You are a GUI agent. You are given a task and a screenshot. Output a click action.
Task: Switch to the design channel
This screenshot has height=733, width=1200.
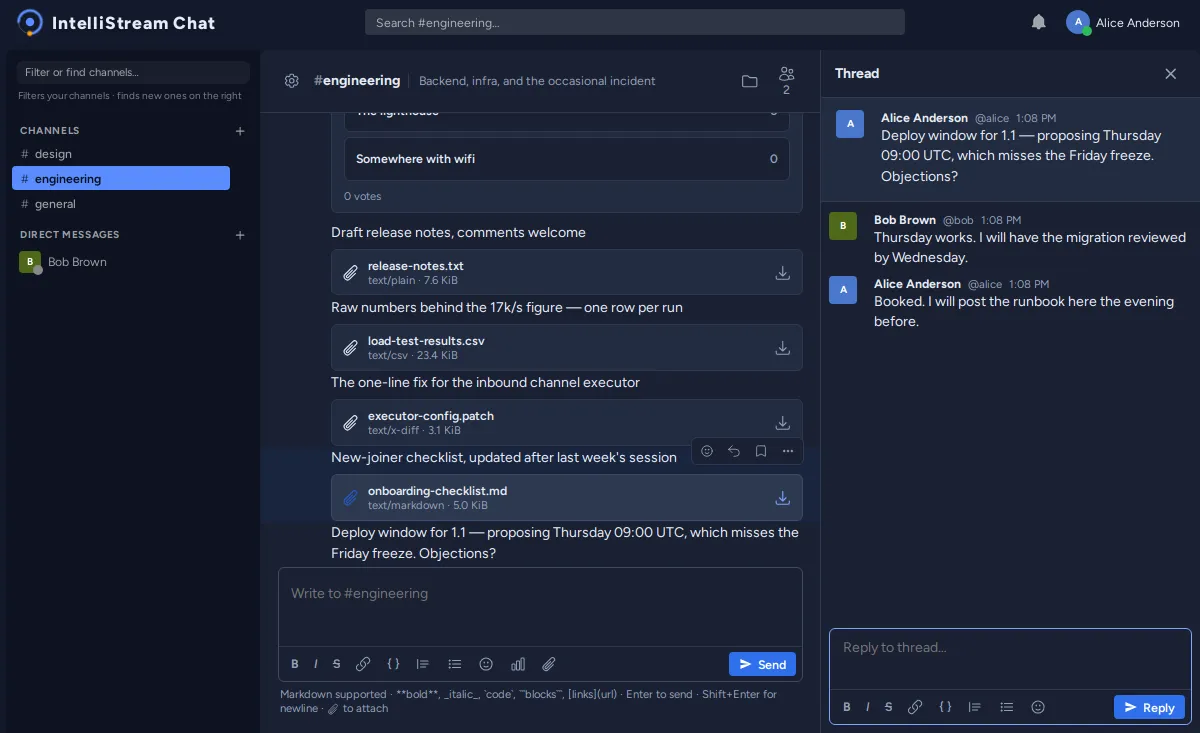tap(121, 154)
